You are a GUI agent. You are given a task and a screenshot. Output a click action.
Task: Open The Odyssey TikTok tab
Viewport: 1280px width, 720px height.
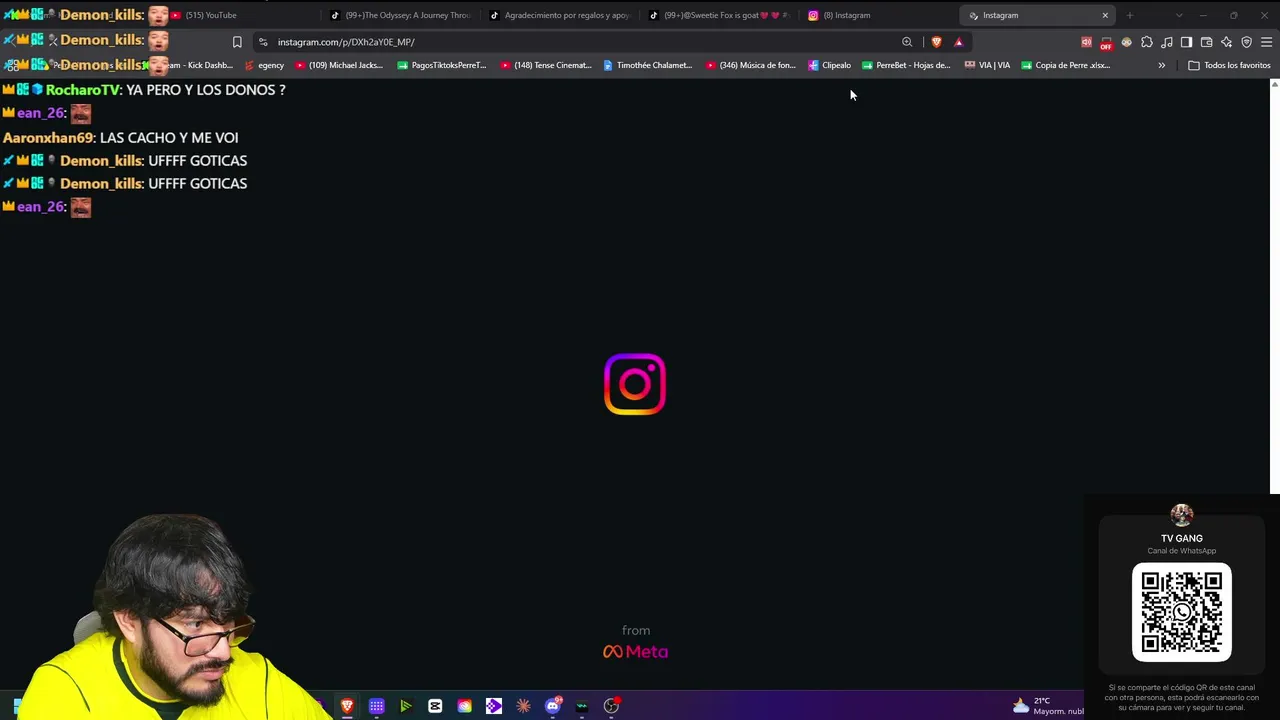point(400,15)
